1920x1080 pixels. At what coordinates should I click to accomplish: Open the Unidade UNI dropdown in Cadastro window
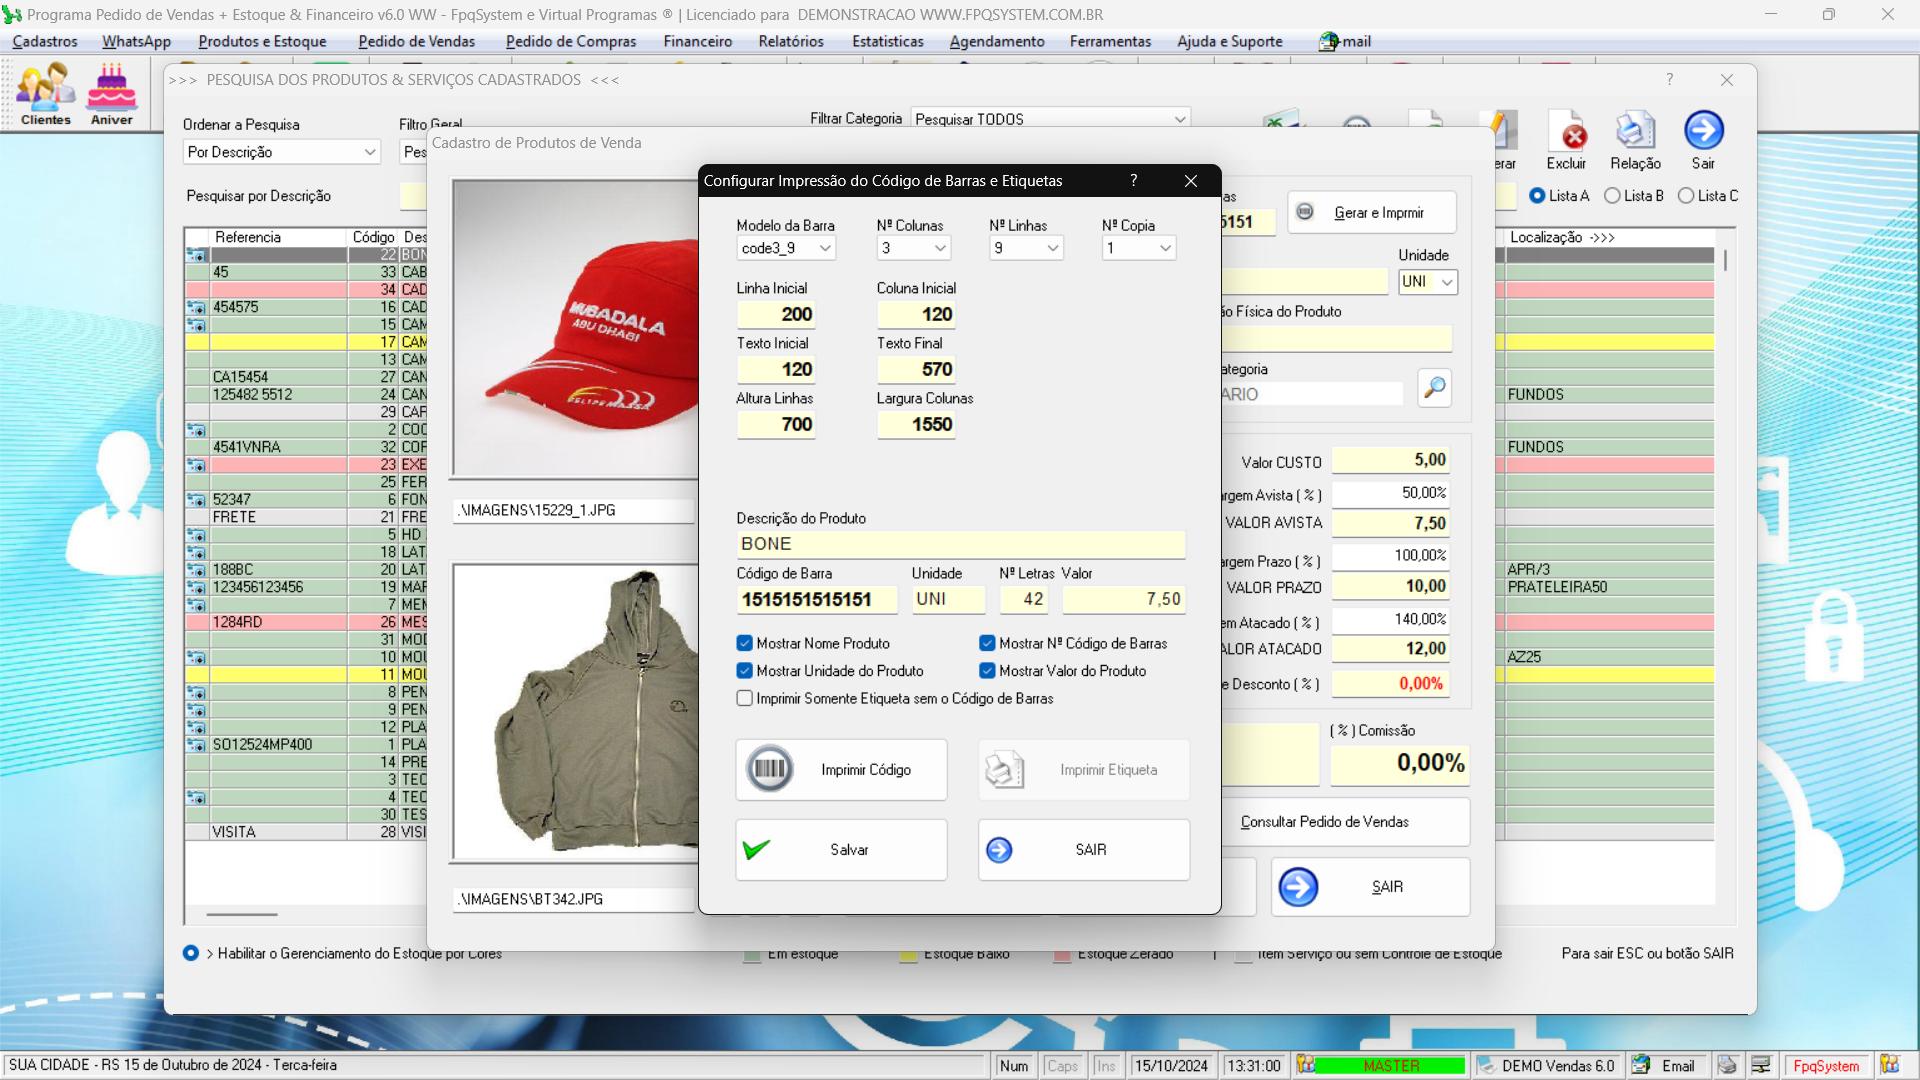click(x=1428, y=281)
